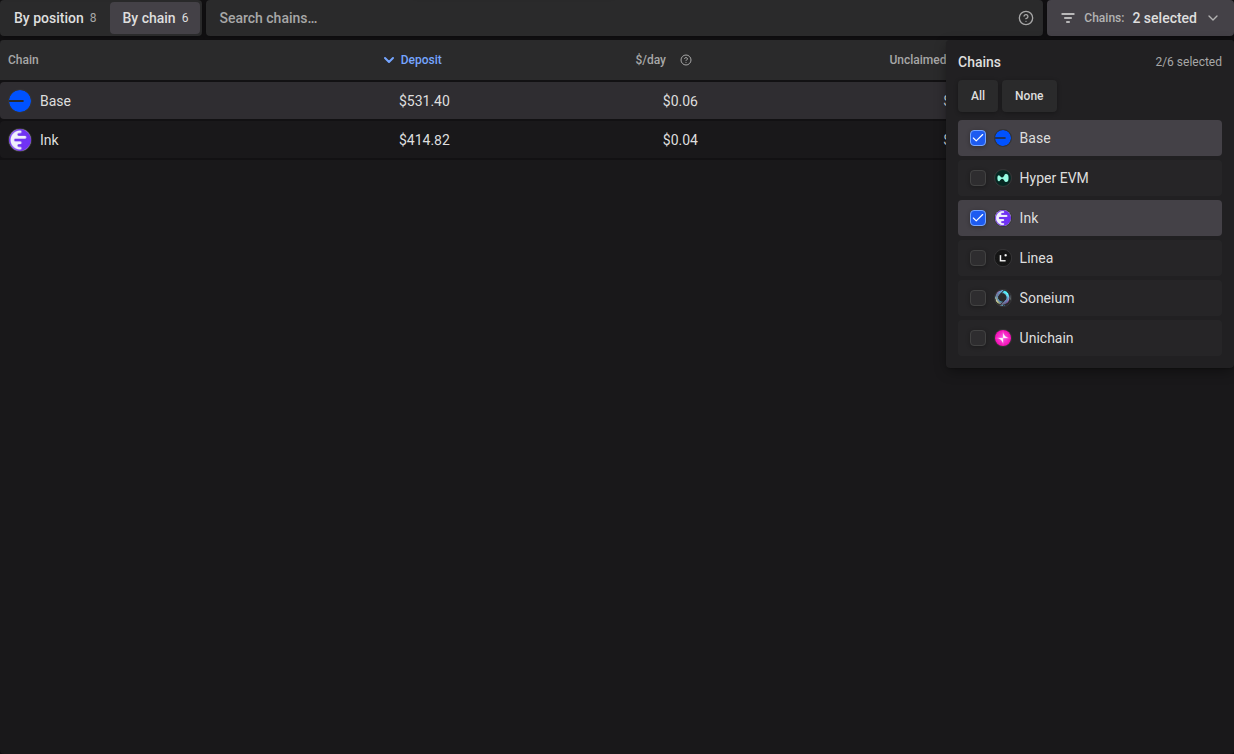The image size is (1234, 754).
Task: Click the Soneium label in filter
Action: [1047, 298]
